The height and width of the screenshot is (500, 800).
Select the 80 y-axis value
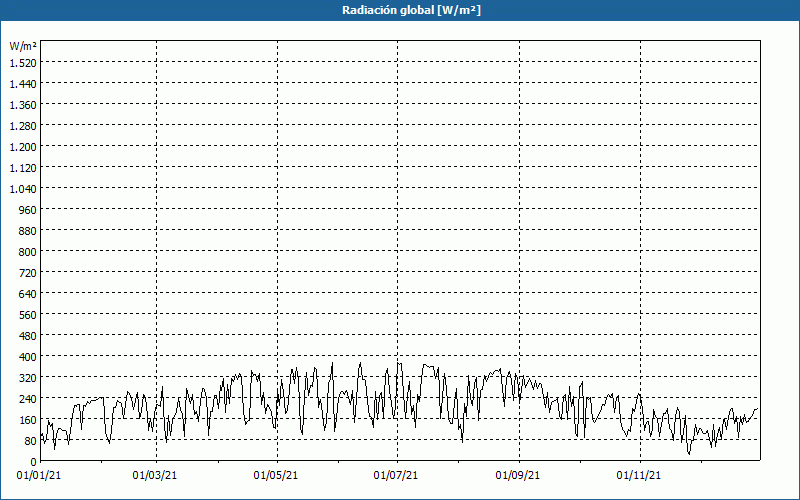pyautogui.click(x=30, y=441)
